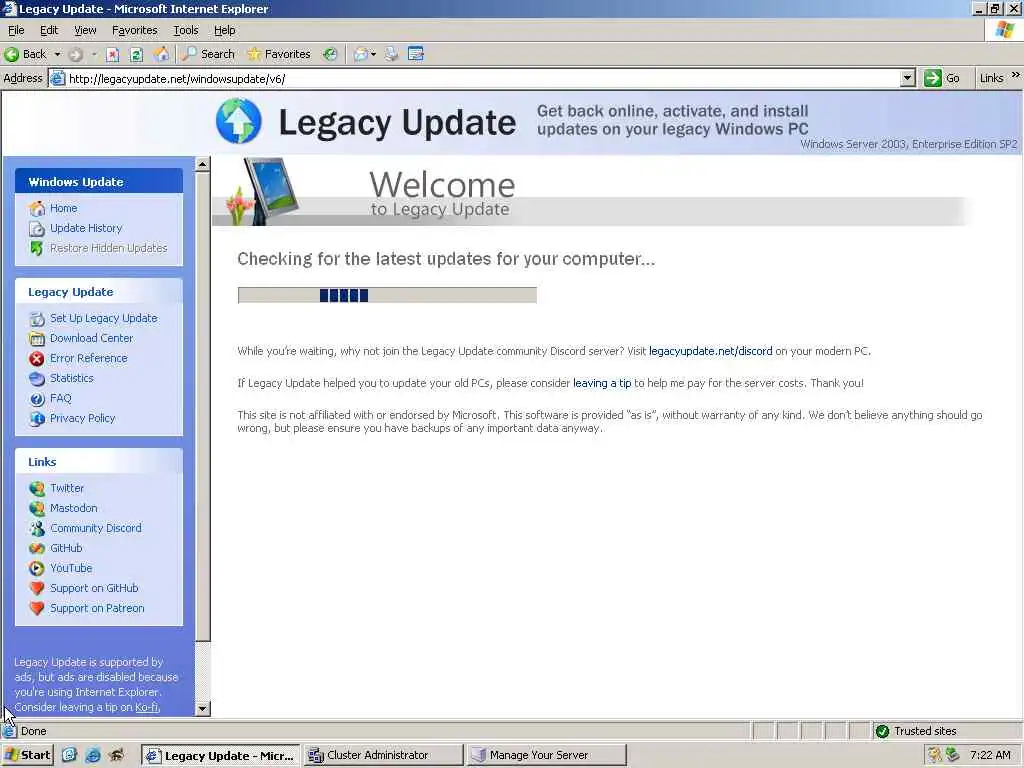Click the Twitter globe icon
Image resolution: width=1024 pixels, height=768 pixels.
tap(37, 488)
